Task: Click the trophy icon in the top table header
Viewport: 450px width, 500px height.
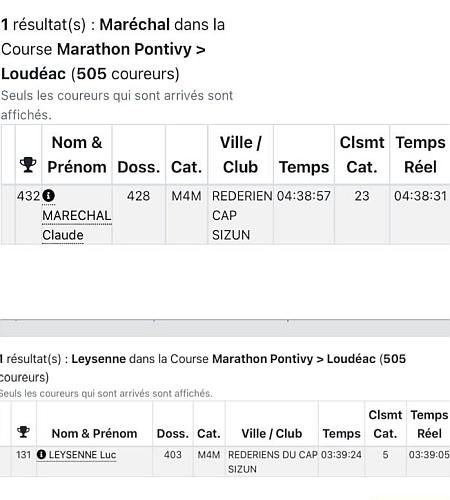Action: pyautogui.click(x=28, y=164)
